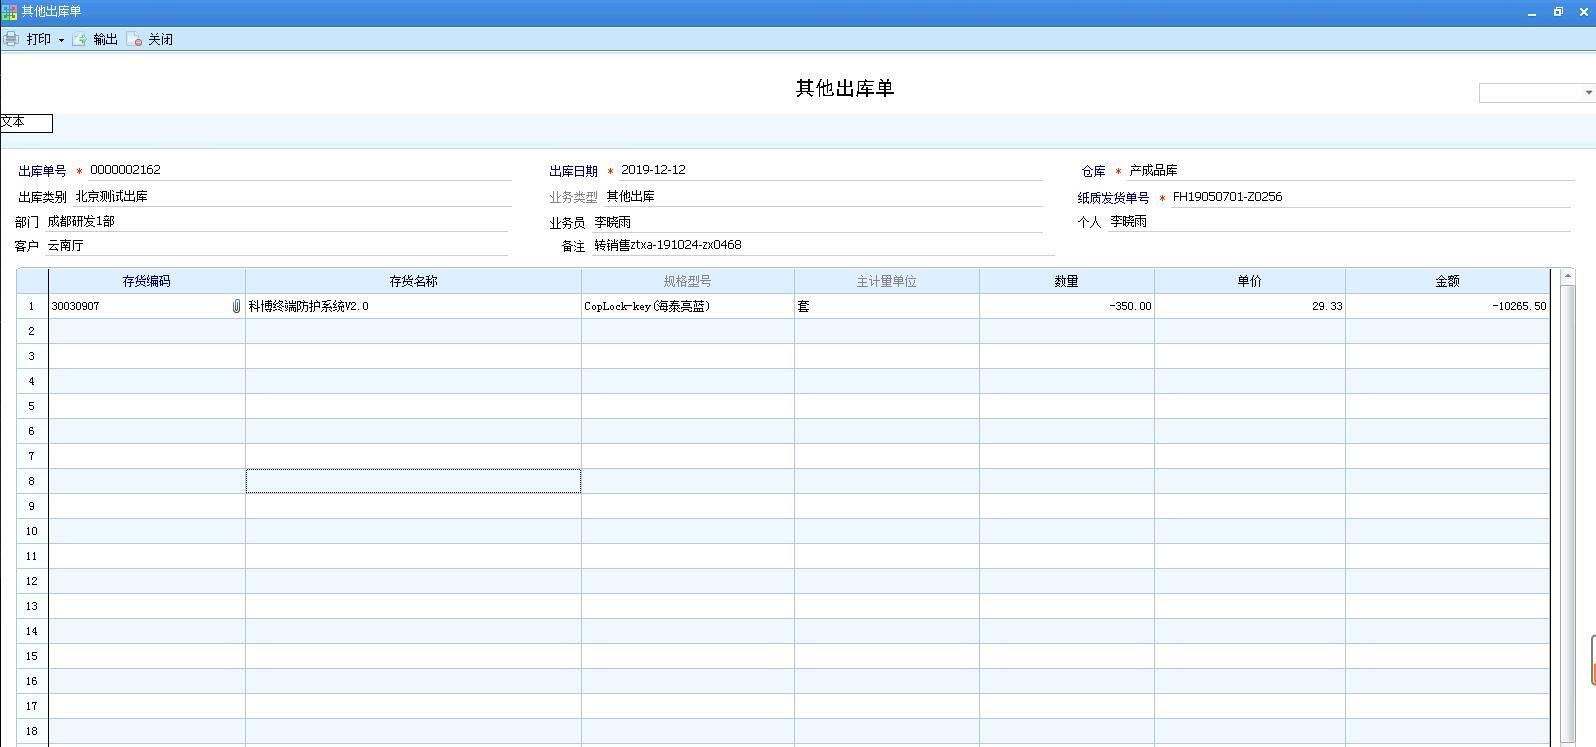Screen dimensions: 1596x747
Task: Open the 打印 dropdown arrow
Action: 61,40
